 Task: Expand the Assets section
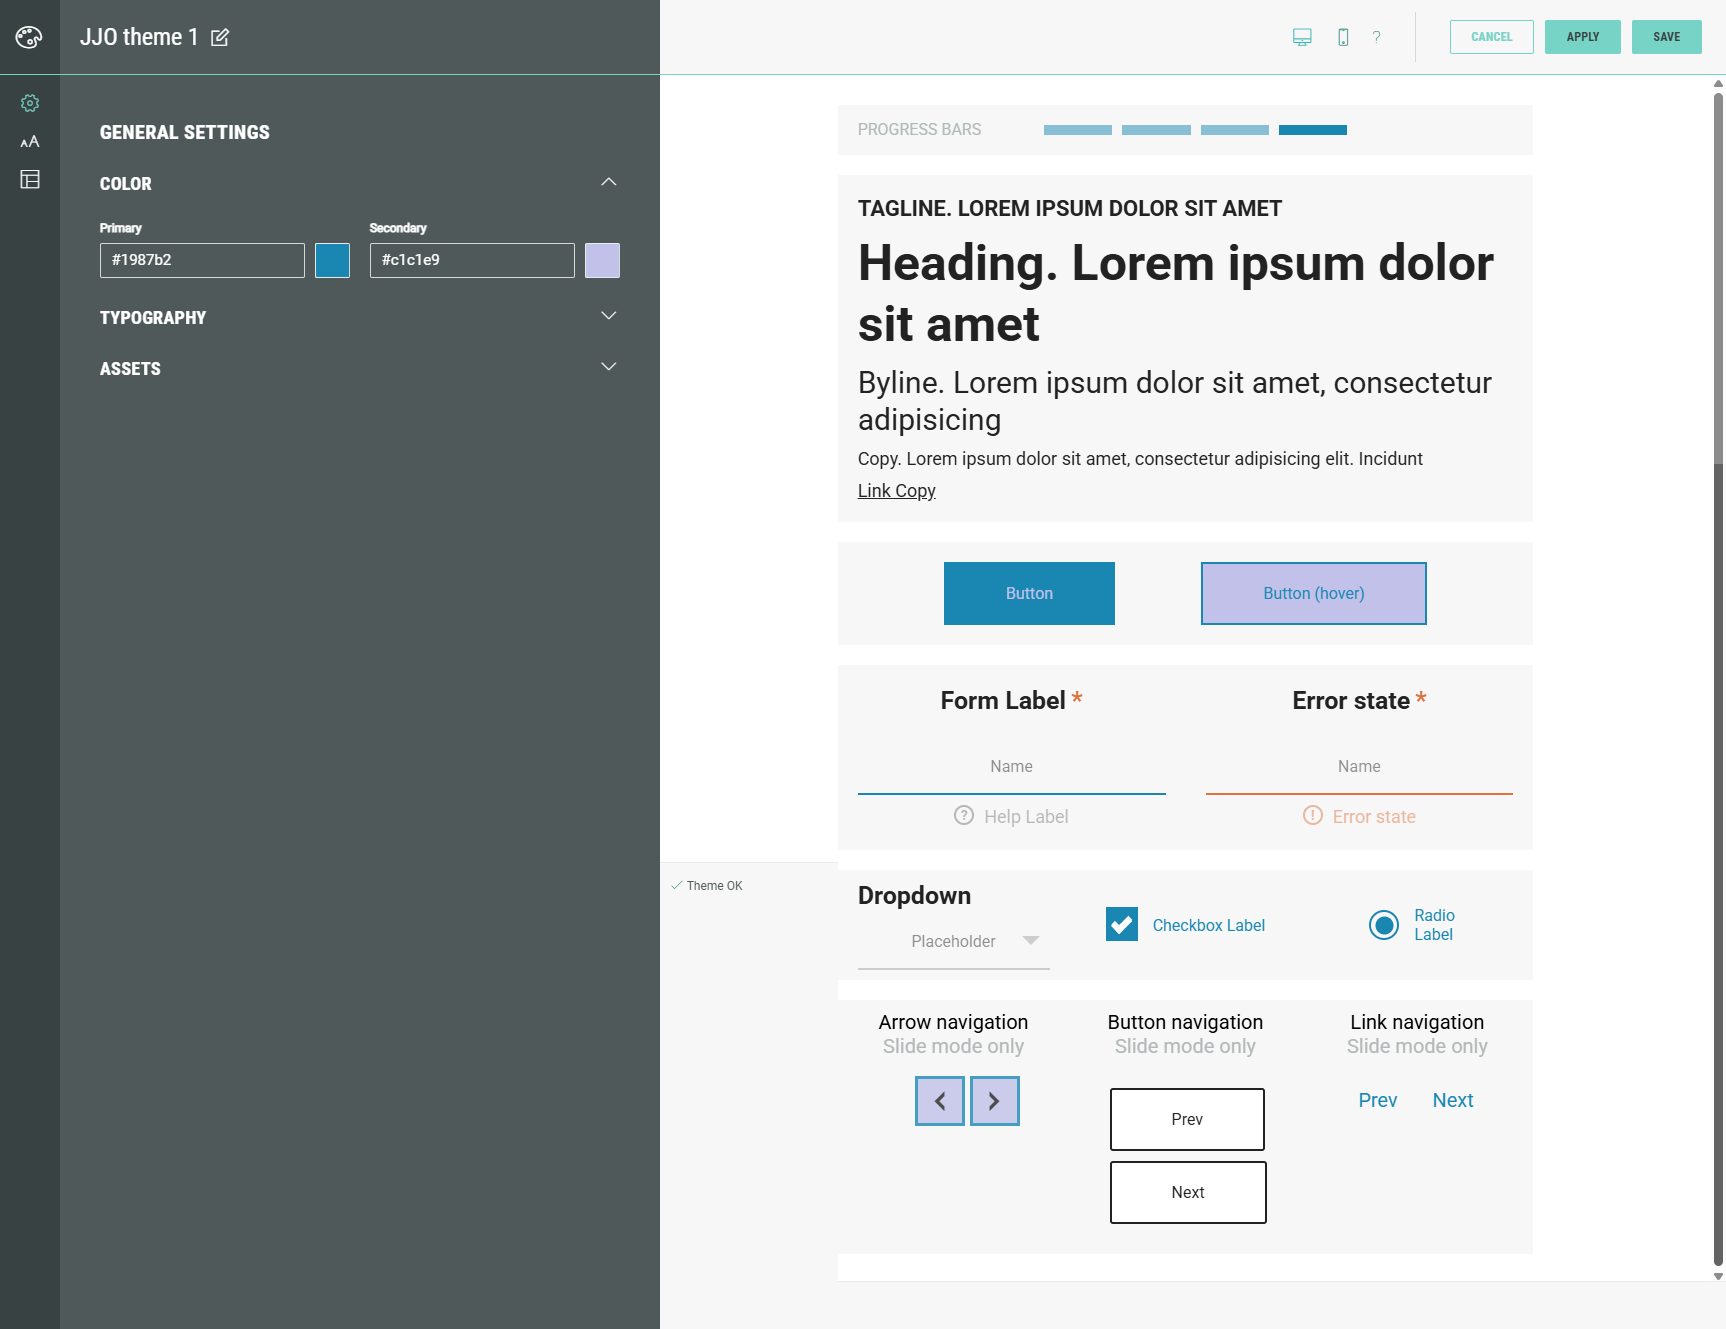click(x=608, y=367)
